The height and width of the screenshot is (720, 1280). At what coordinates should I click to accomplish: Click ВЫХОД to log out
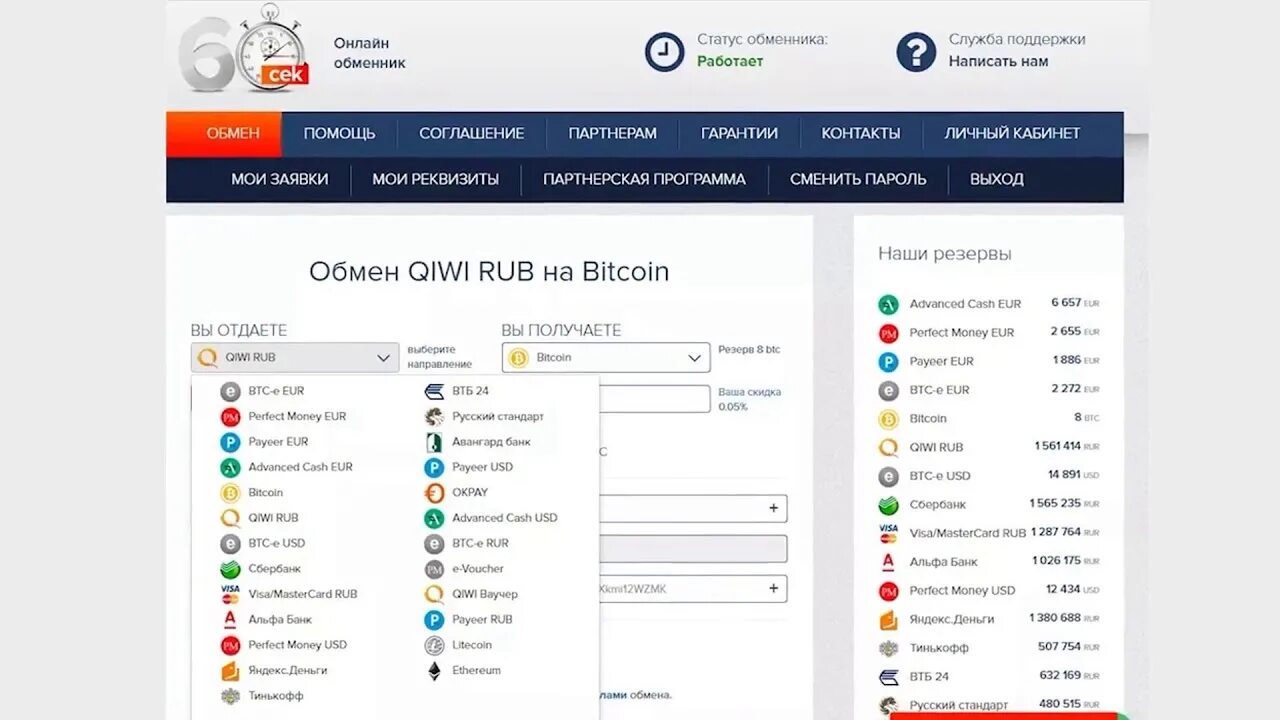pos(997,179)
